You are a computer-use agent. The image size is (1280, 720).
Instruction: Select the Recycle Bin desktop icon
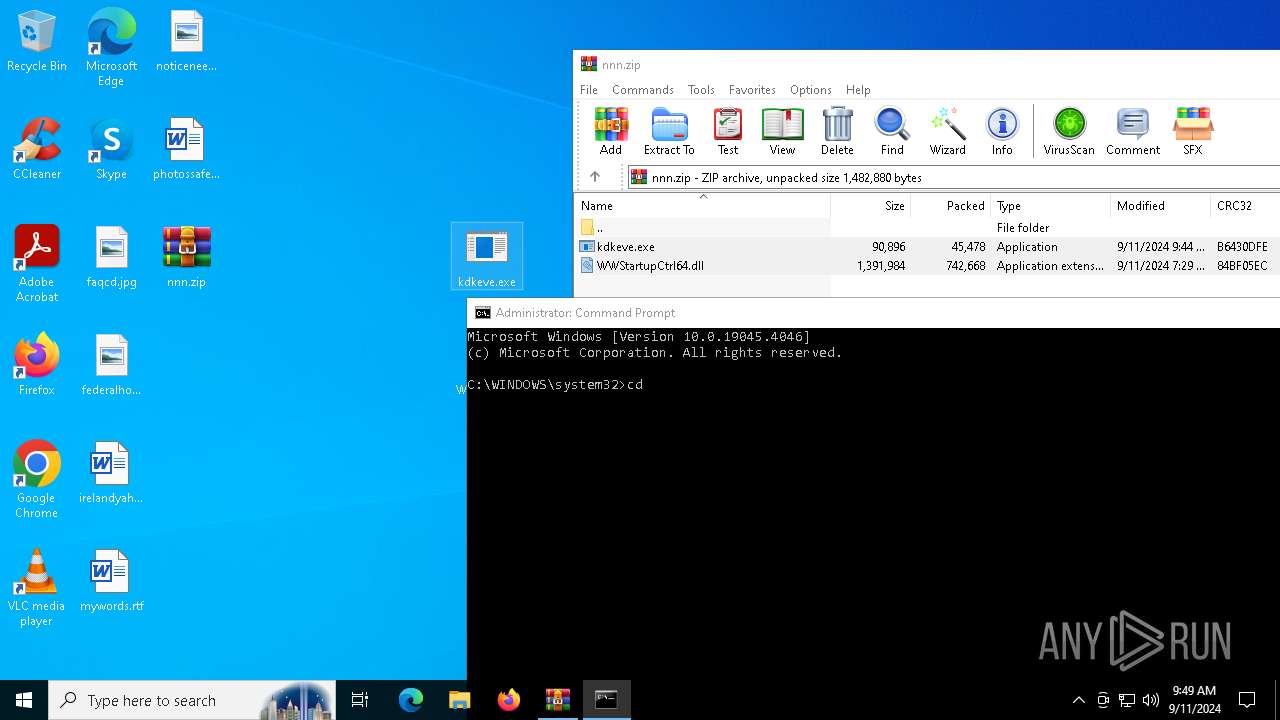(37, 42)
